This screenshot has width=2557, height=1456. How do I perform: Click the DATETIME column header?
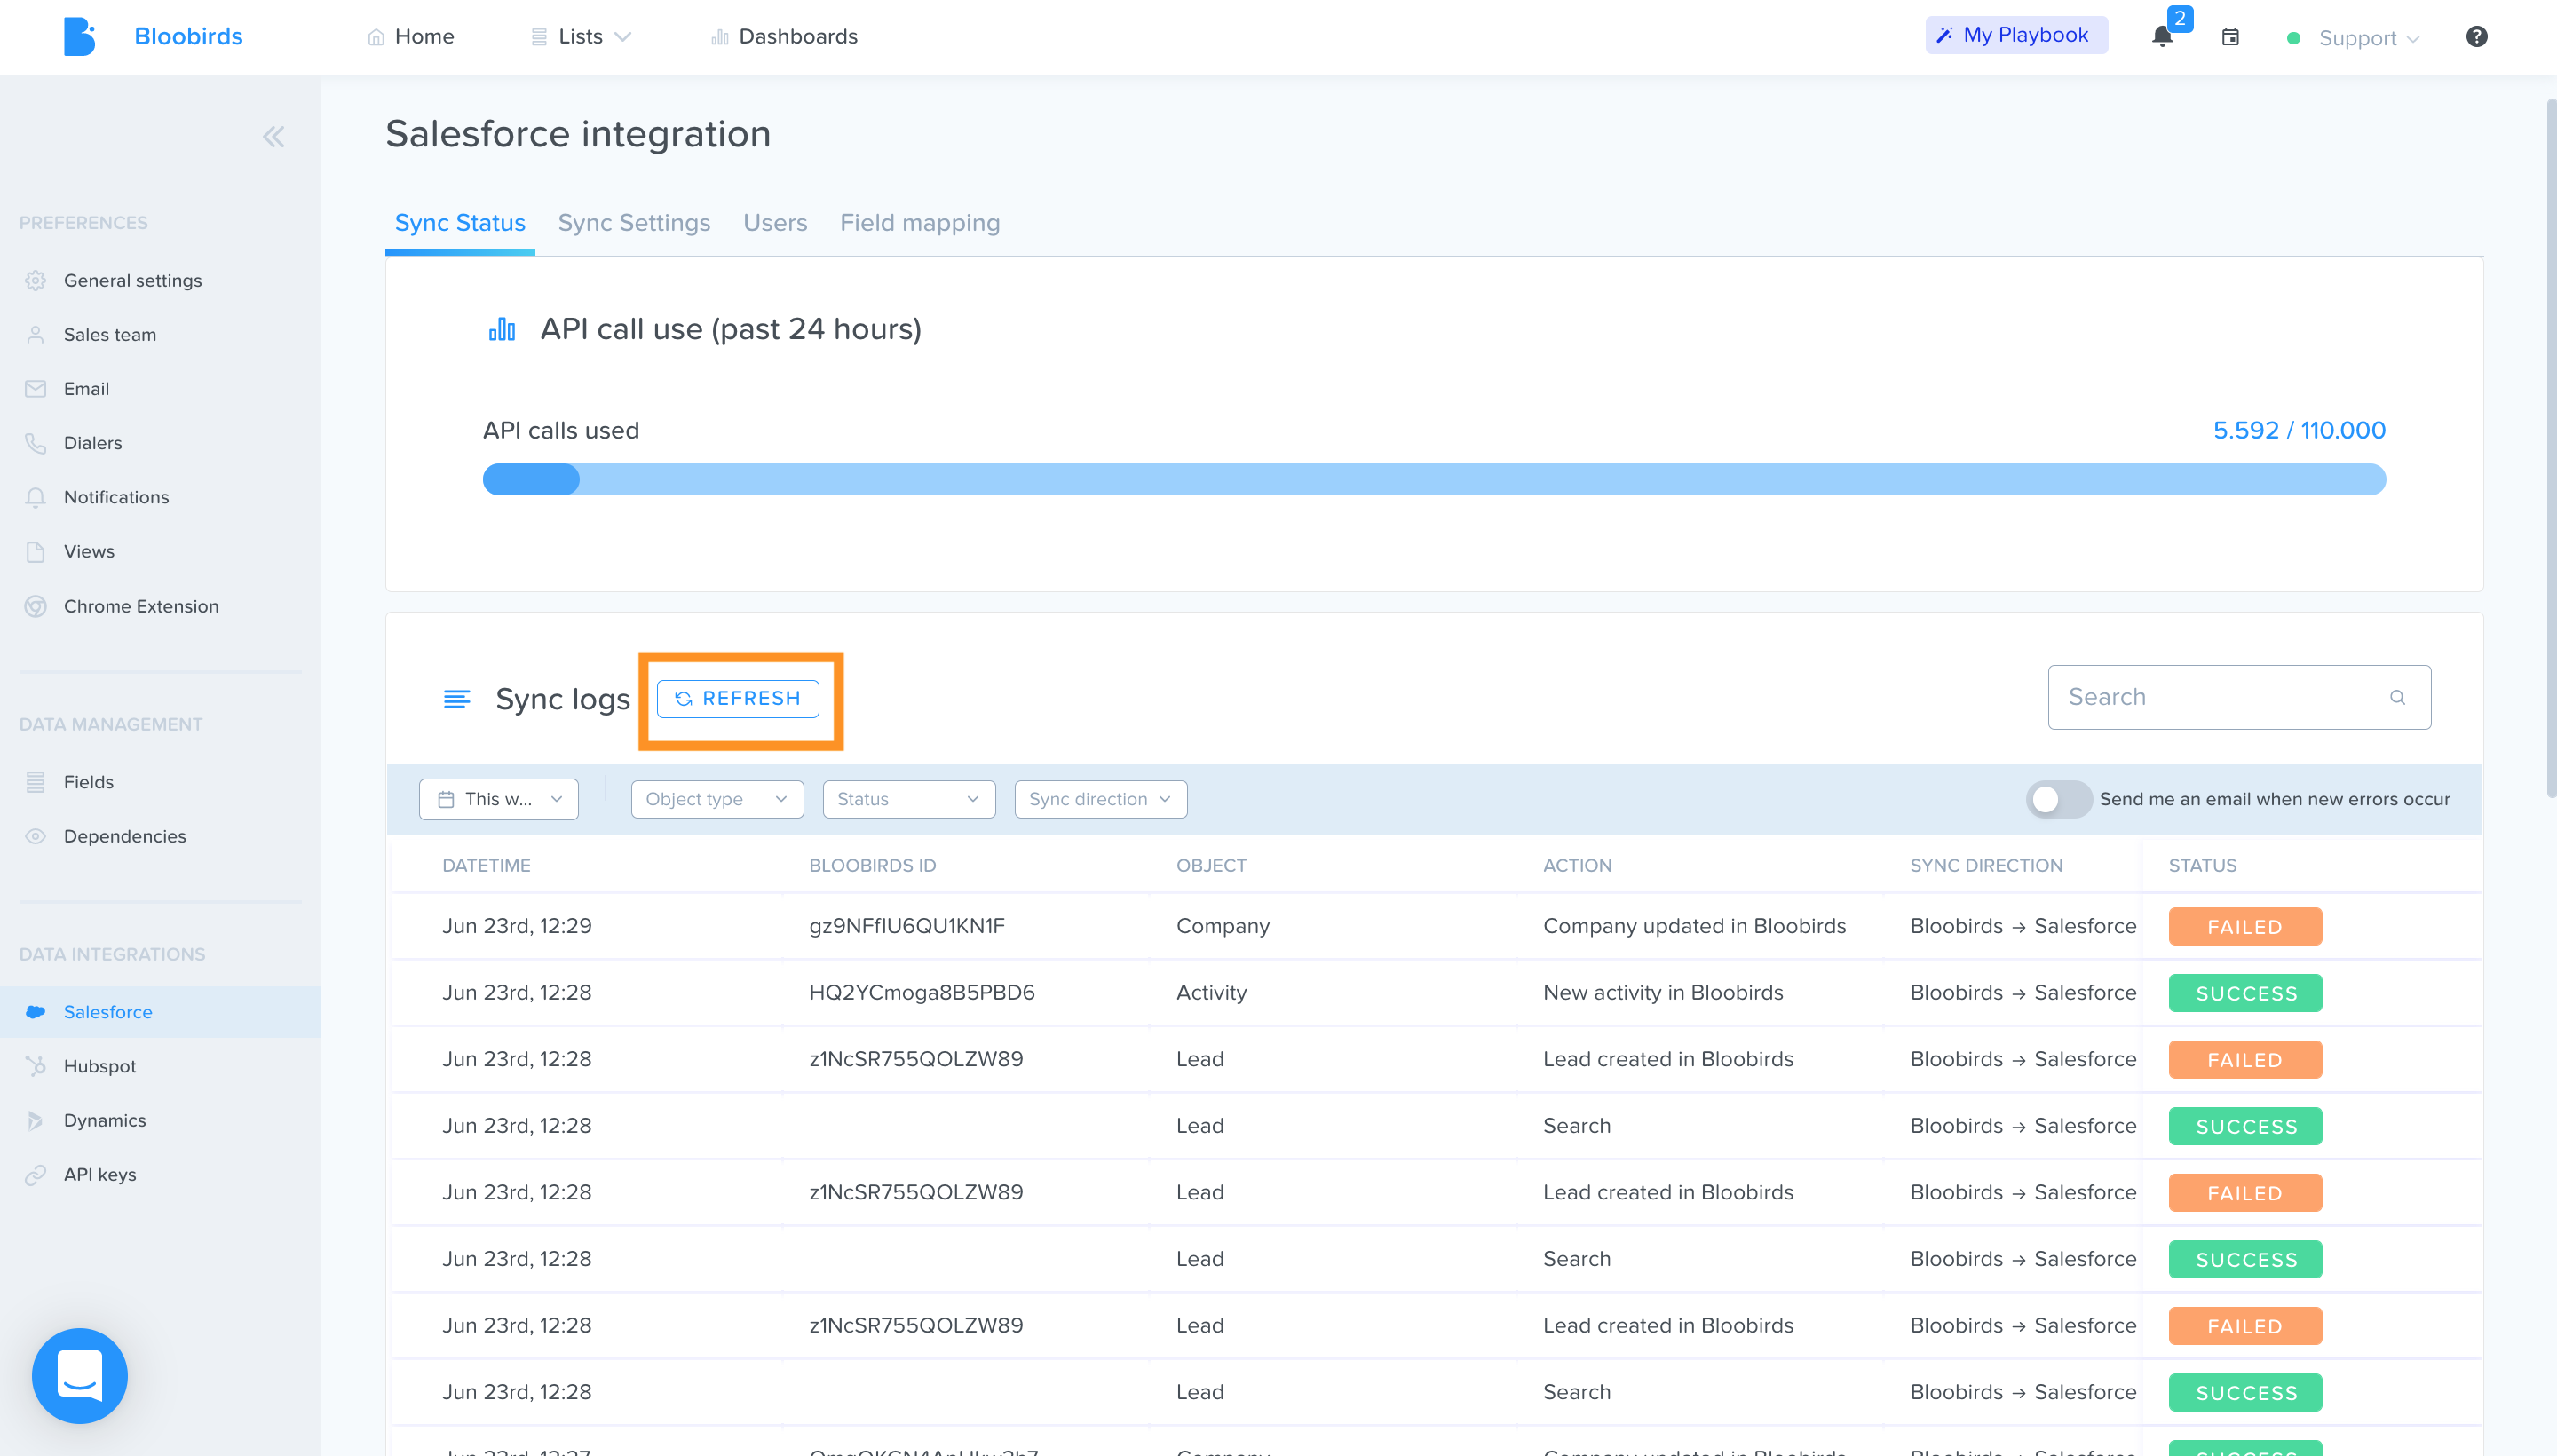(486, 866)
